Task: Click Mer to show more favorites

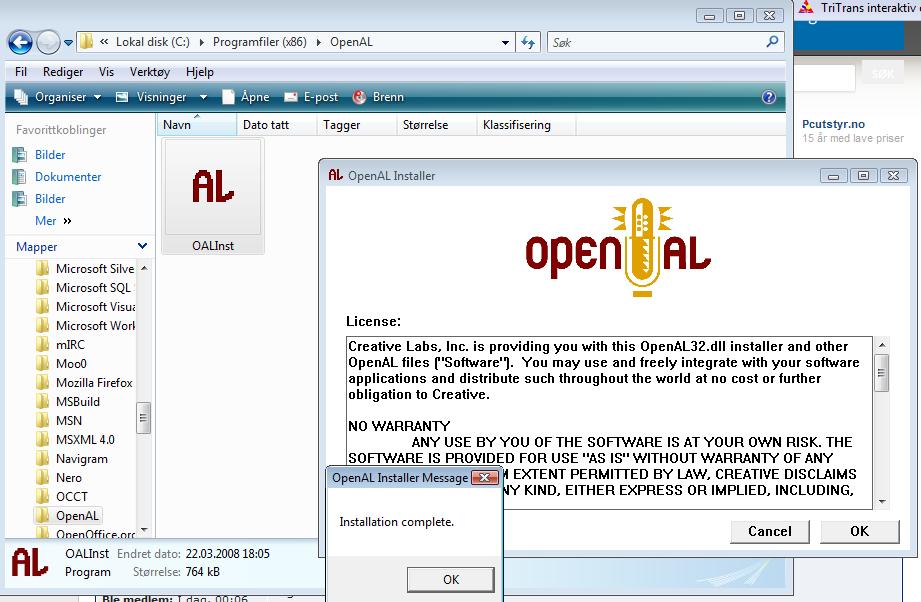Action: coord(53,221)
